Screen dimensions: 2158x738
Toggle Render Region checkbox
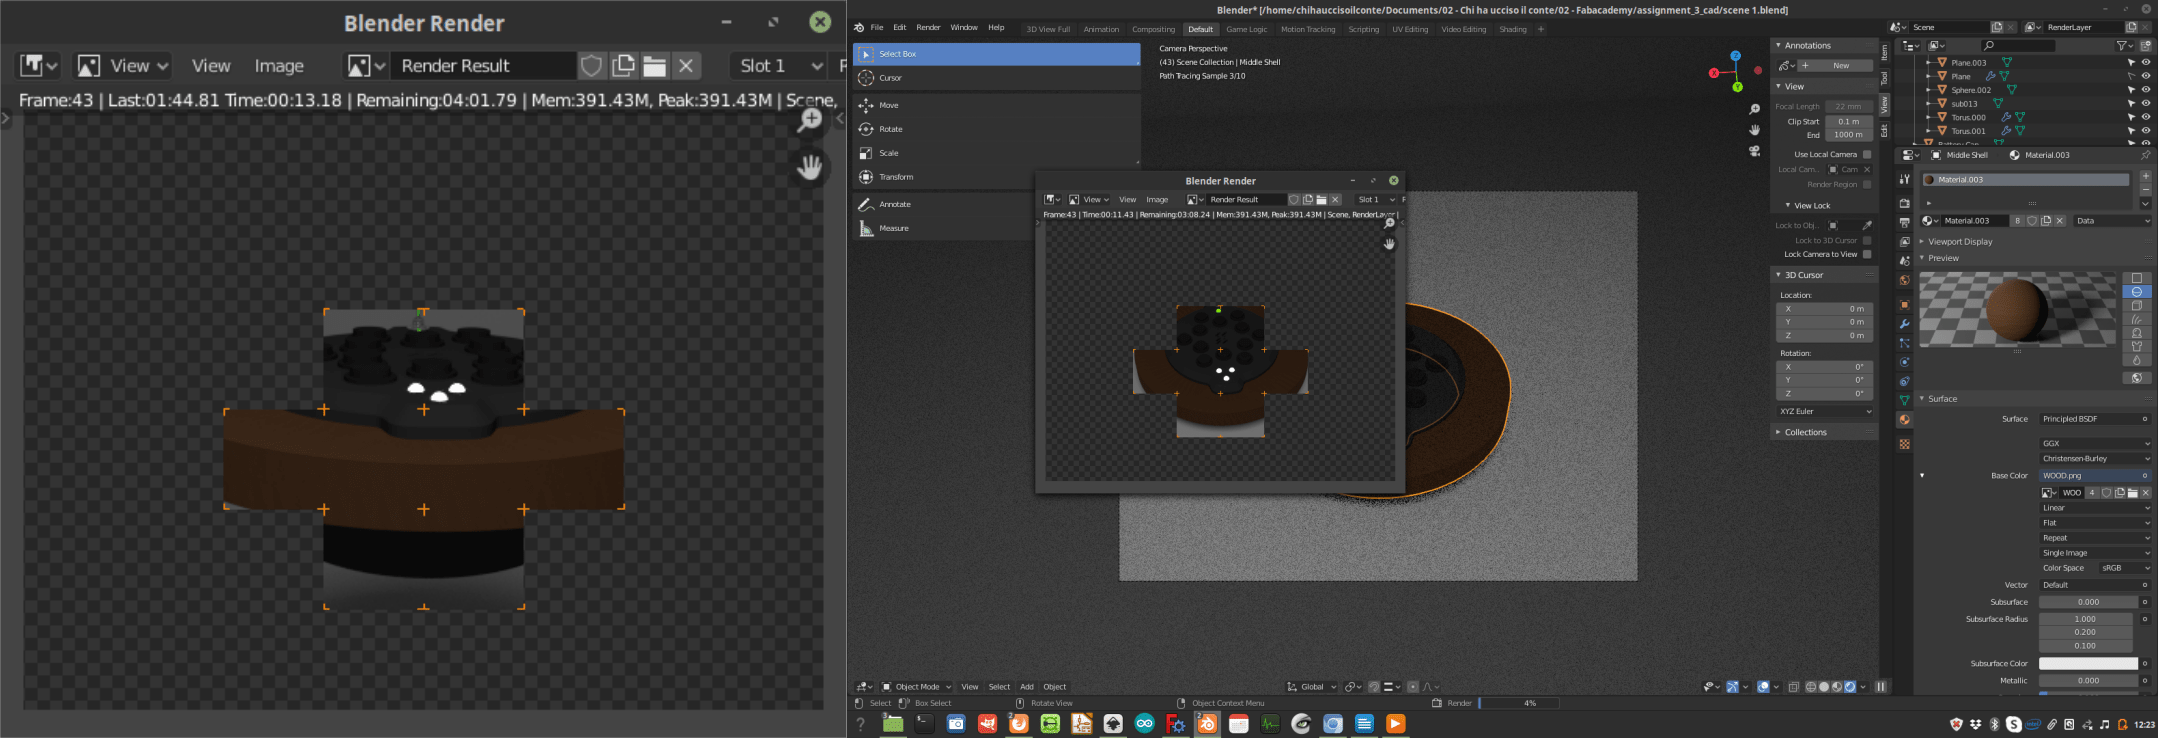pyautogui.click(x=1867, y=184)
